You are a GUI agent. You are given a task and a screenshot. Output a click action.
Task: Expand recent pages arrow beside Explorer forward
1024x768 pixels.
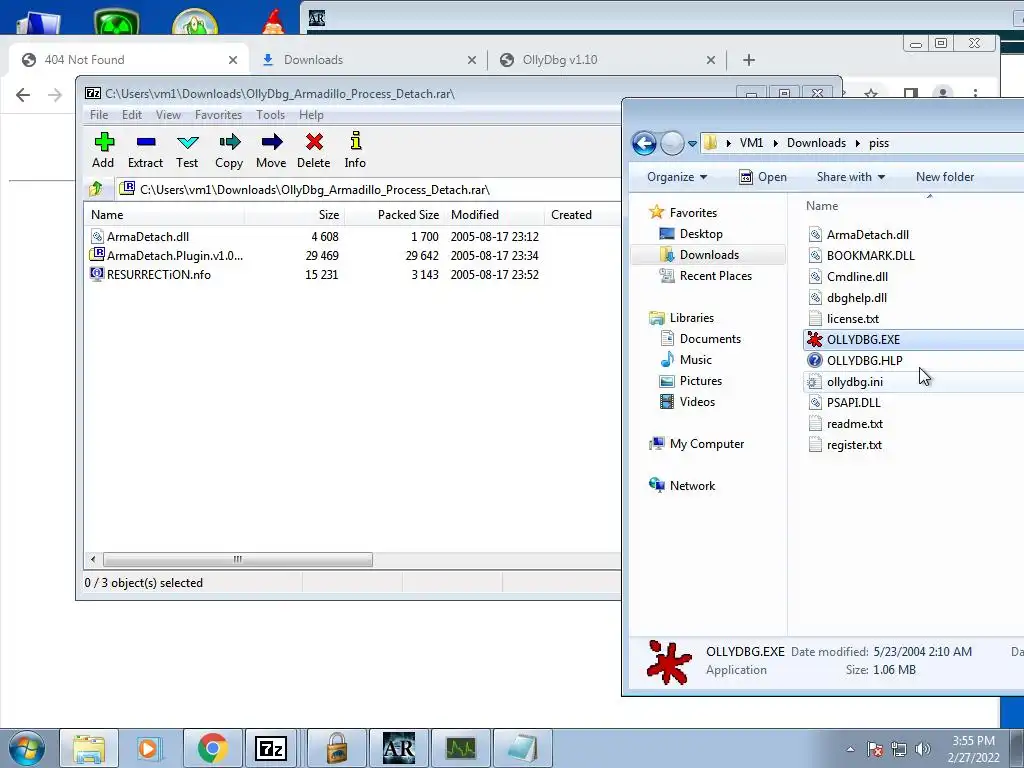pyautogui.click(x=692, y=144)
